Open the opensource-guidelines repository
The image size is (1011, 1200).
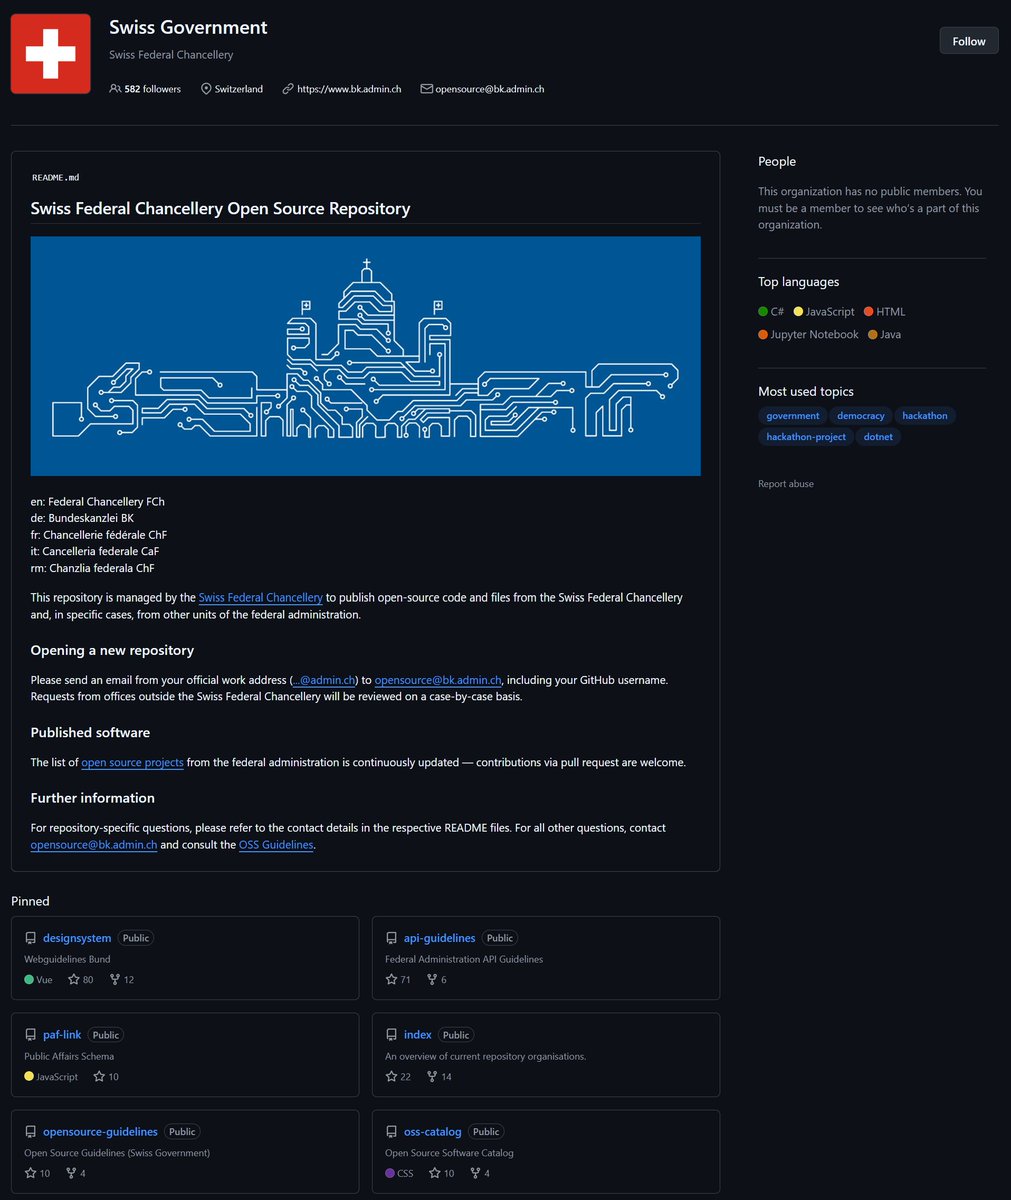pos(100,1132)
